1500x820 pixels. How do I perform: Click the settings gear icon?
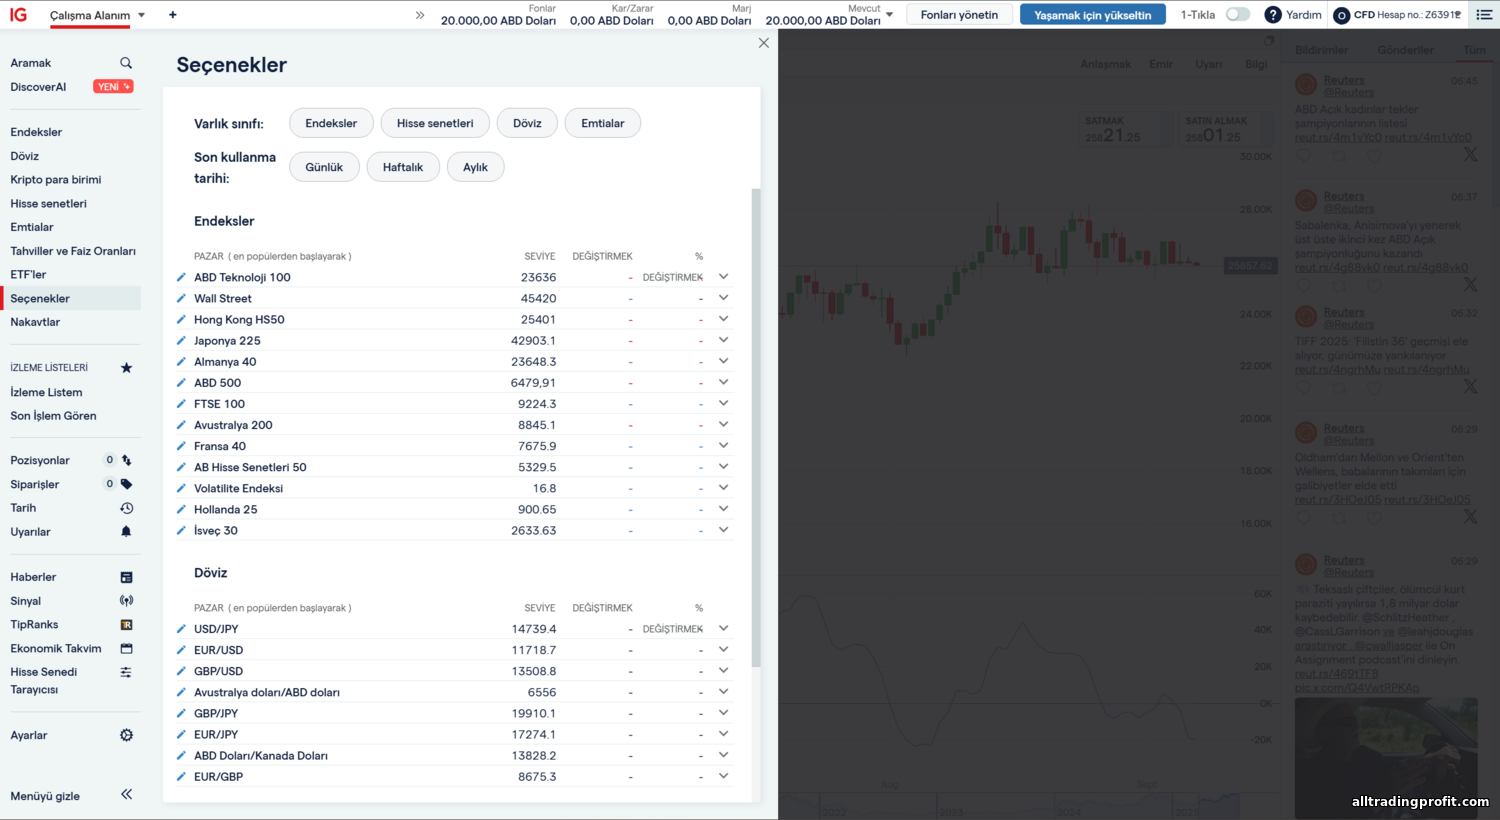click(126, 735)
